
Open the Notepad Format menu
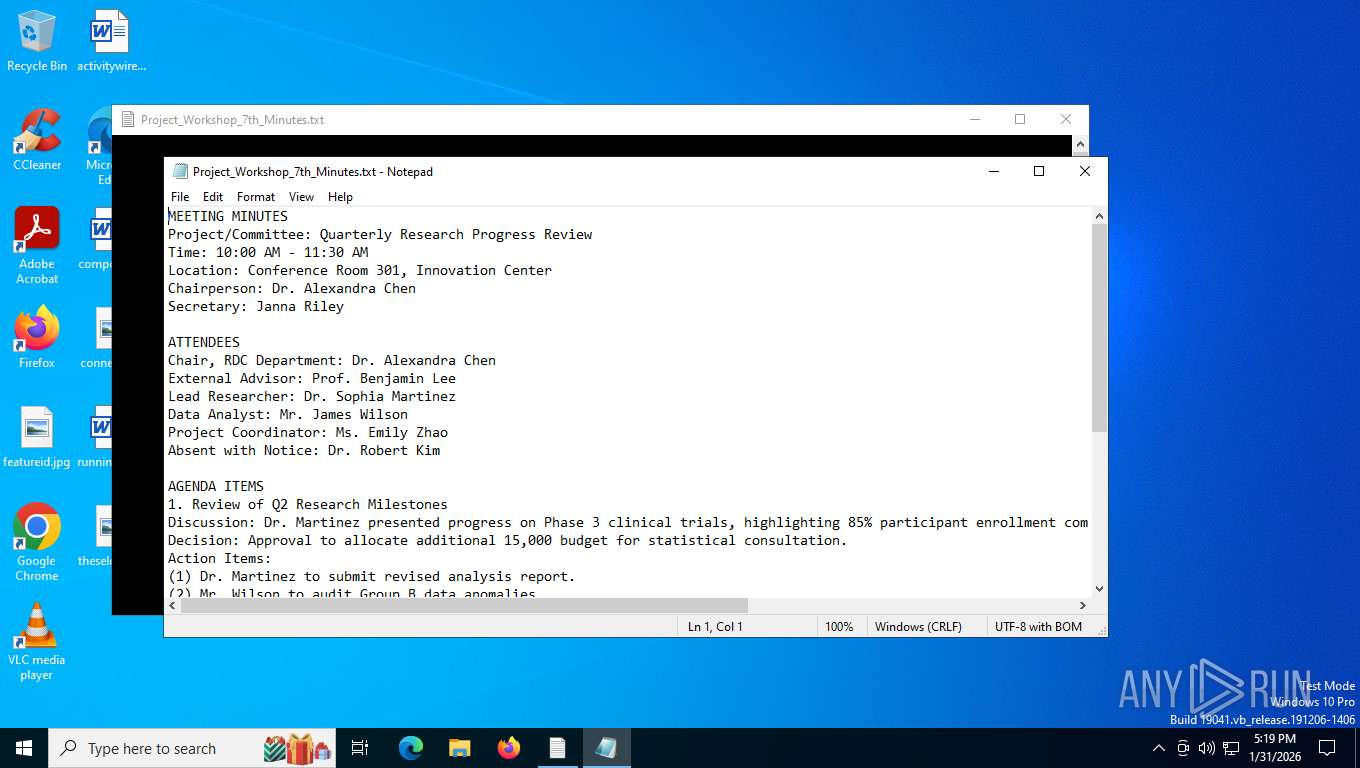[x=256, y=197]
